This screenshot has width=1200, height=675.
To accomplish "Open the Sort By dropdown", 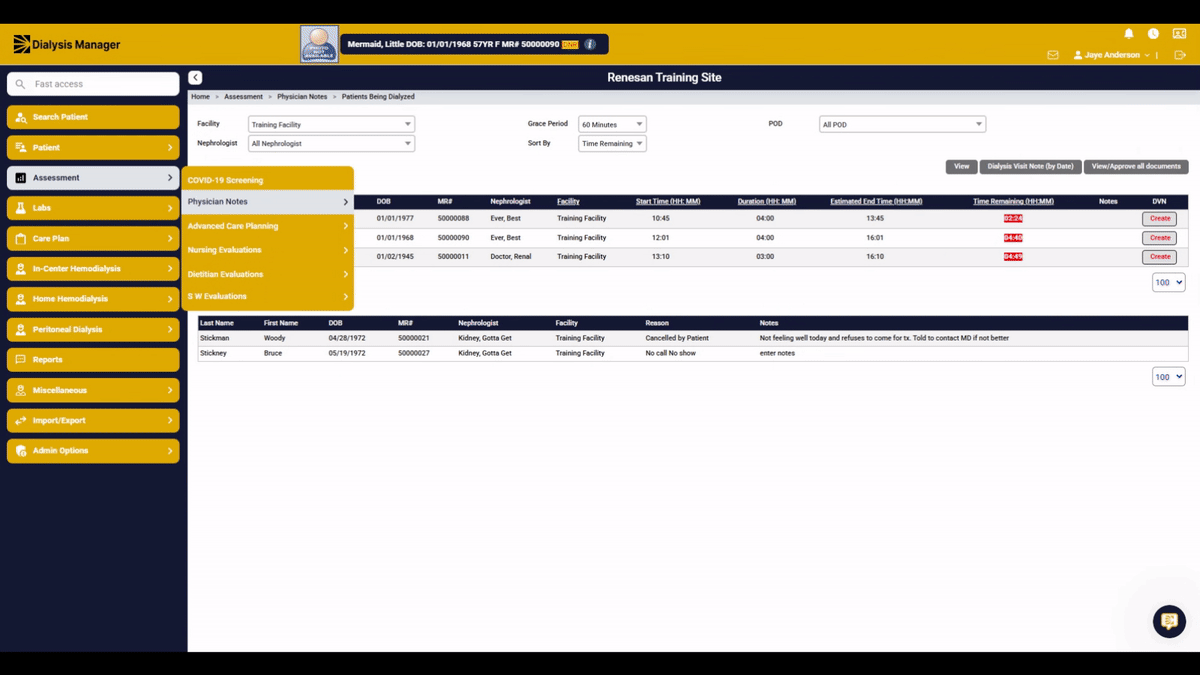I will 612,144.
